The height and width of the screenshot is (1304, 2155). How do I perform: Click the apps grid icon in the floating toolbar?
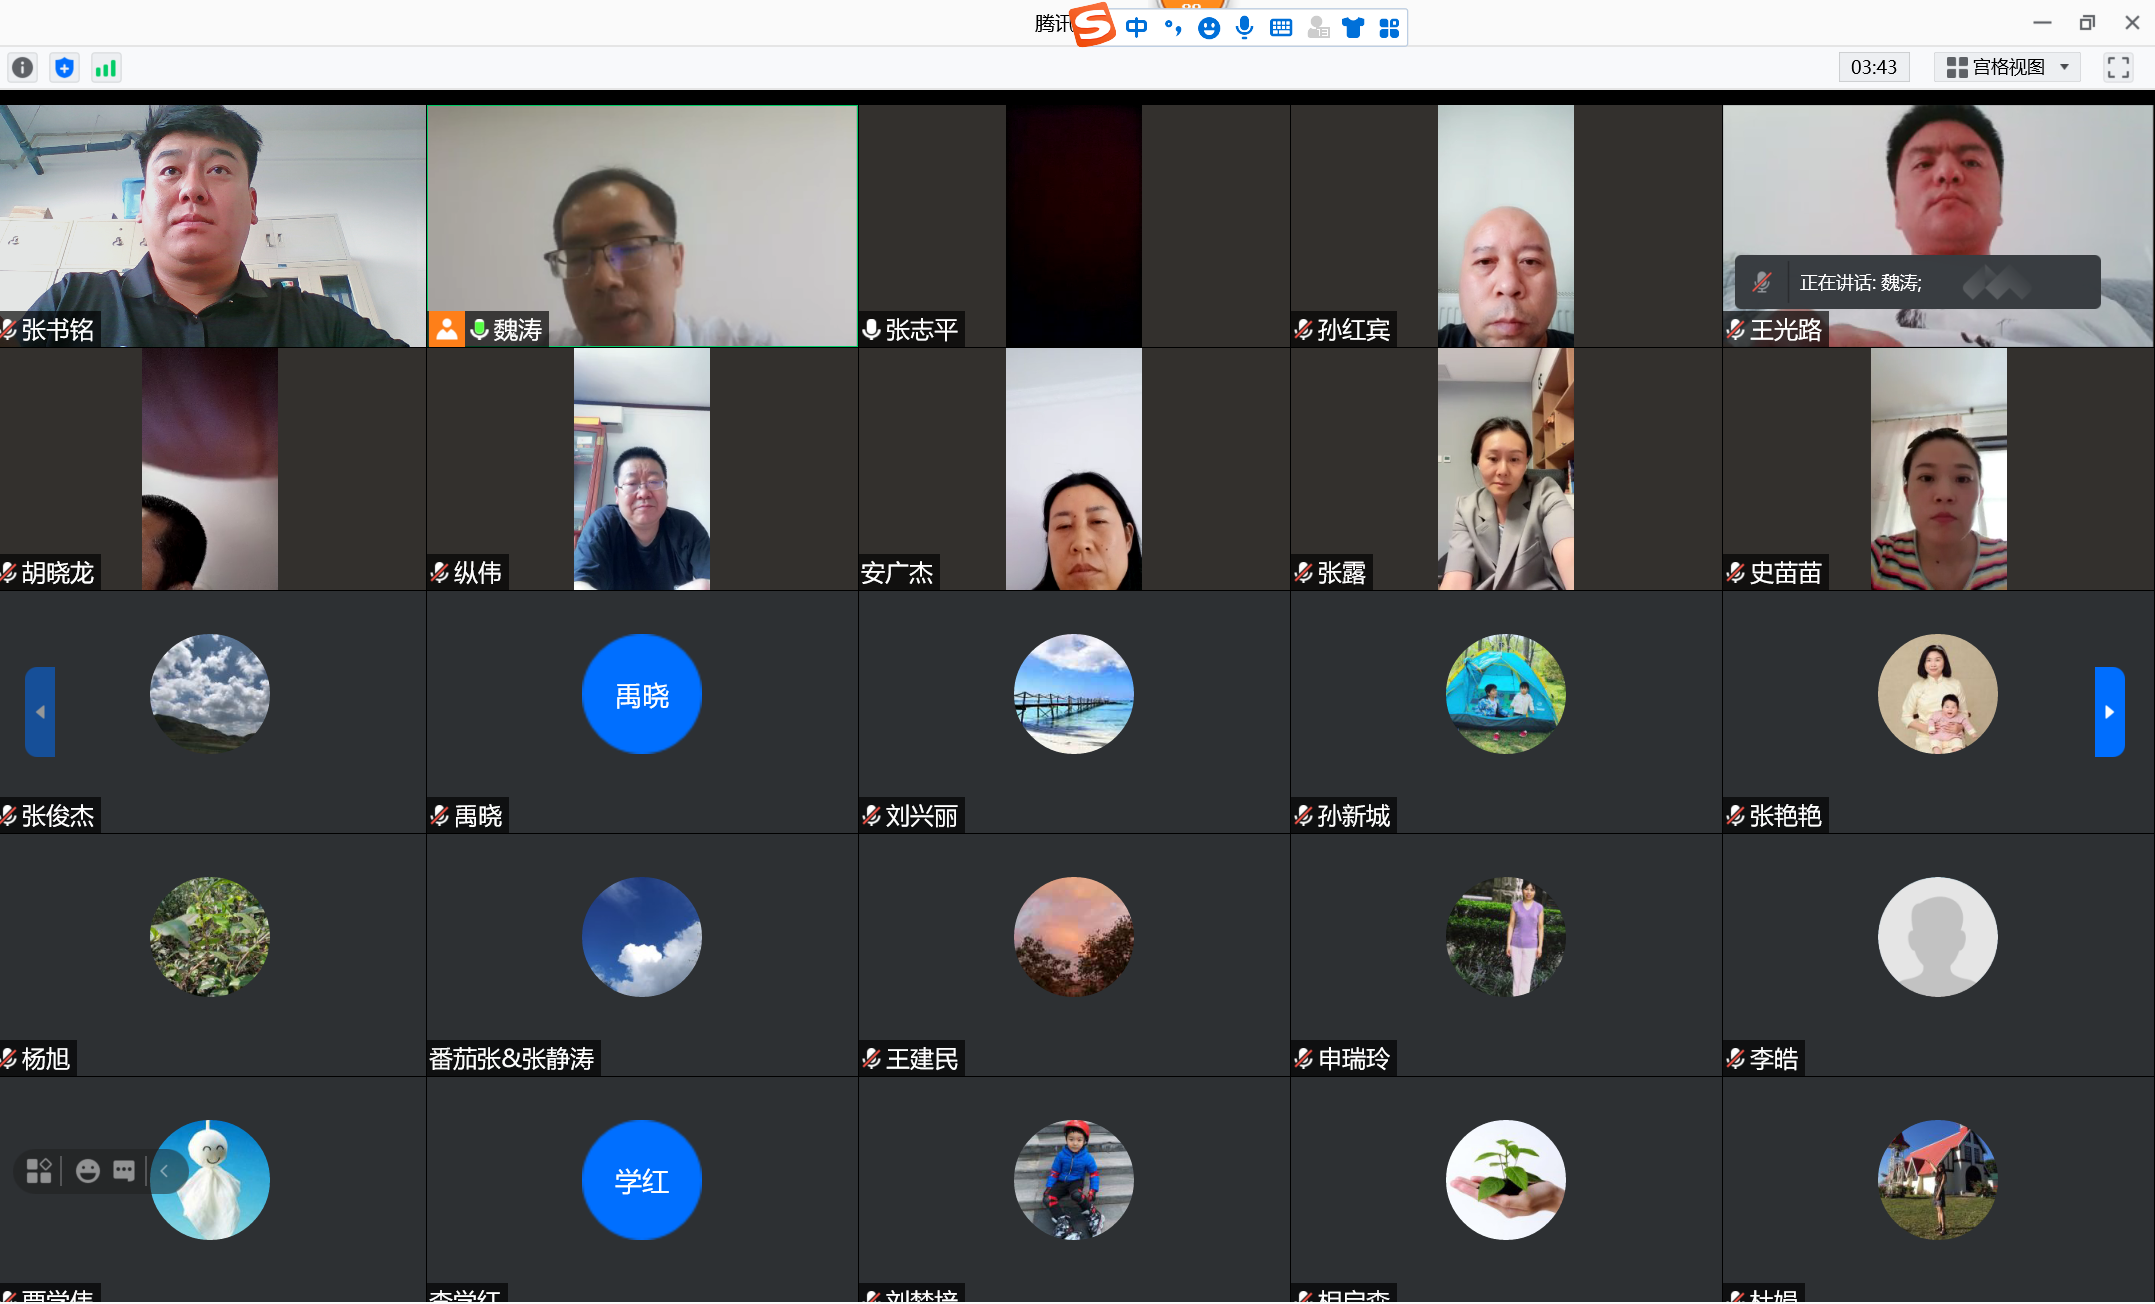[39, 1171]
